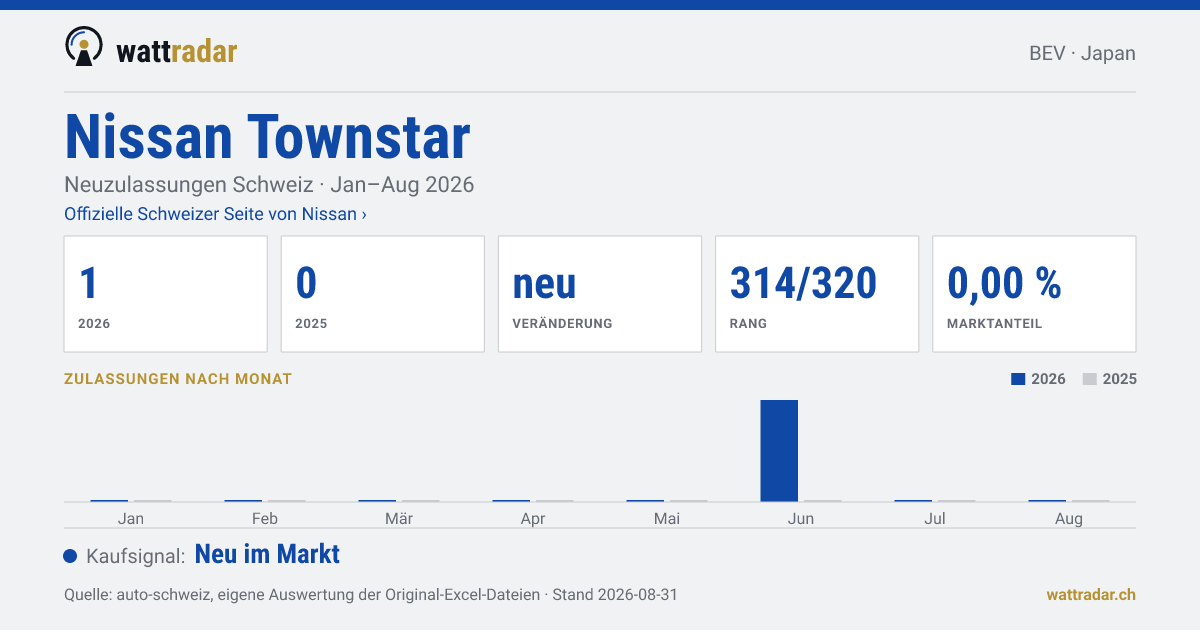The height and width of the screenshot is (630, 1200).
Task: Click the 'Quelle: auto-schweiz' source line
Action: [371, 594]
